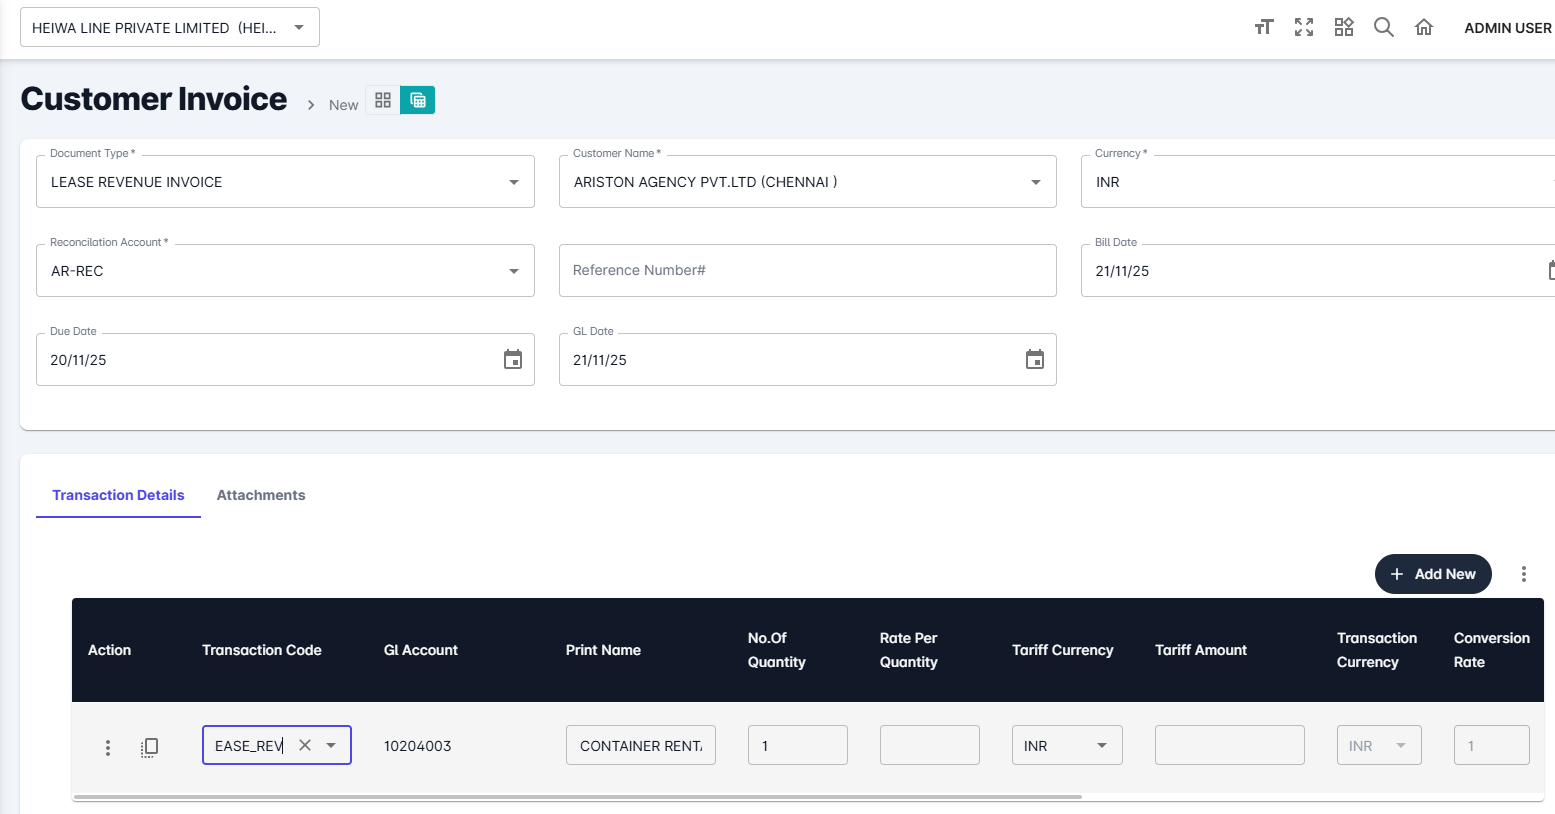This screenshot has width=1555, height=814.
Task: Open the Customer Name dropdown
Action: tap(1035, 182)
